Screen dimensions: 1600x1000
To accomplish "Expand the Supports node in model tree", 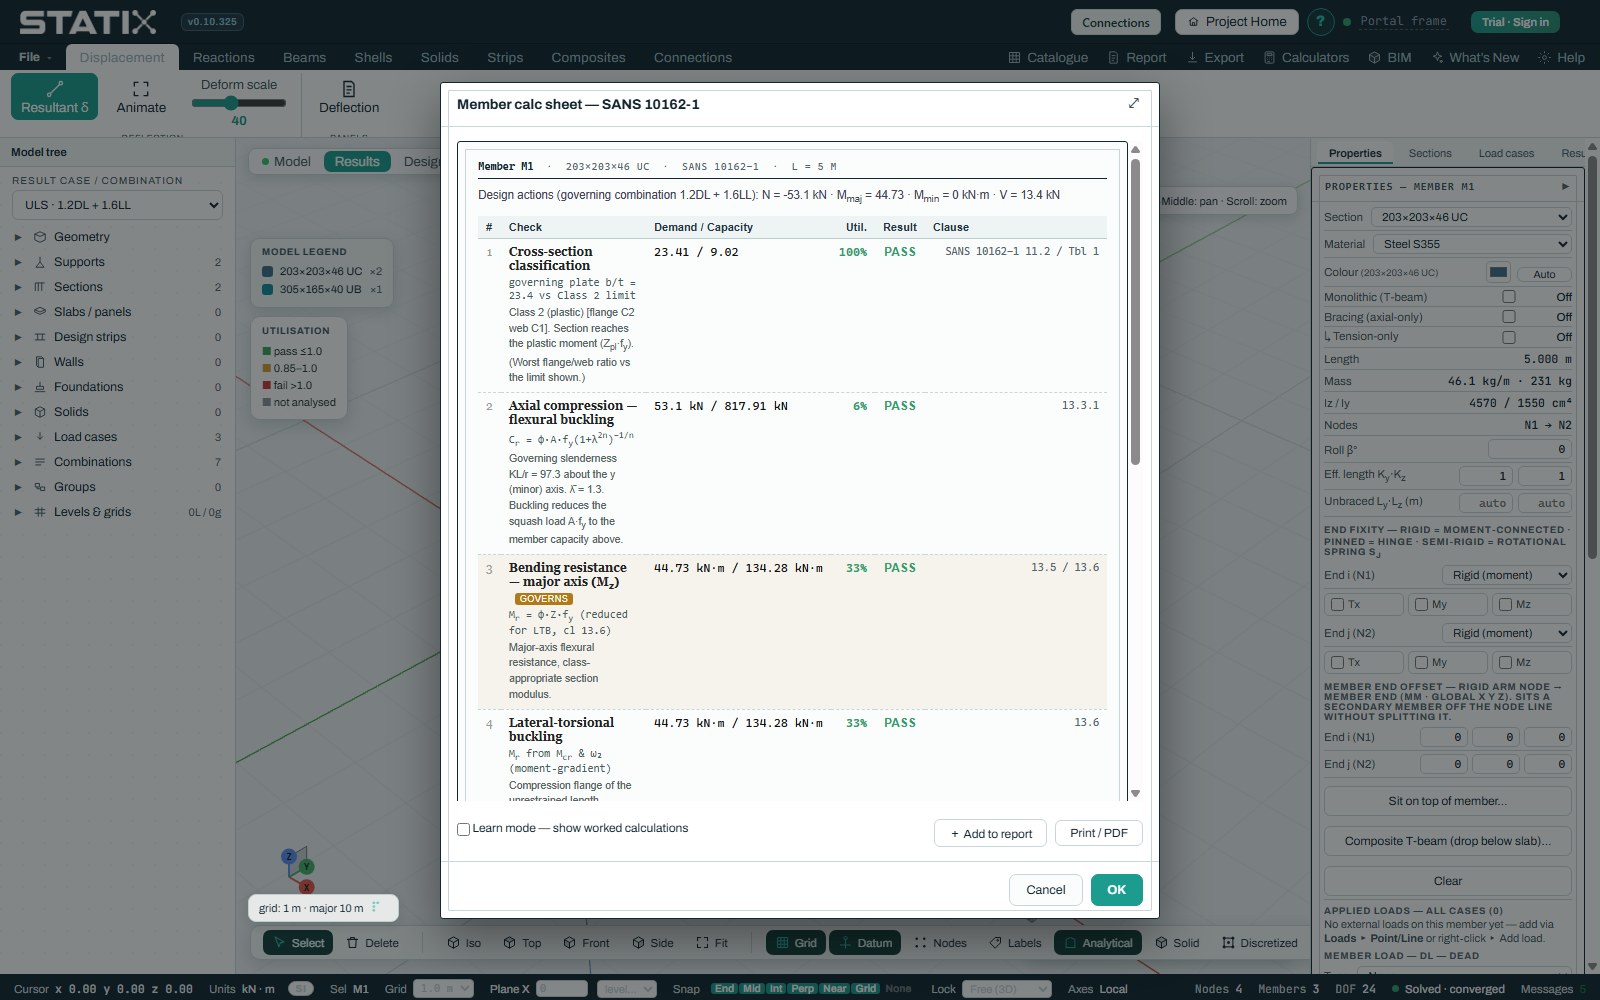I will [17, 262].
